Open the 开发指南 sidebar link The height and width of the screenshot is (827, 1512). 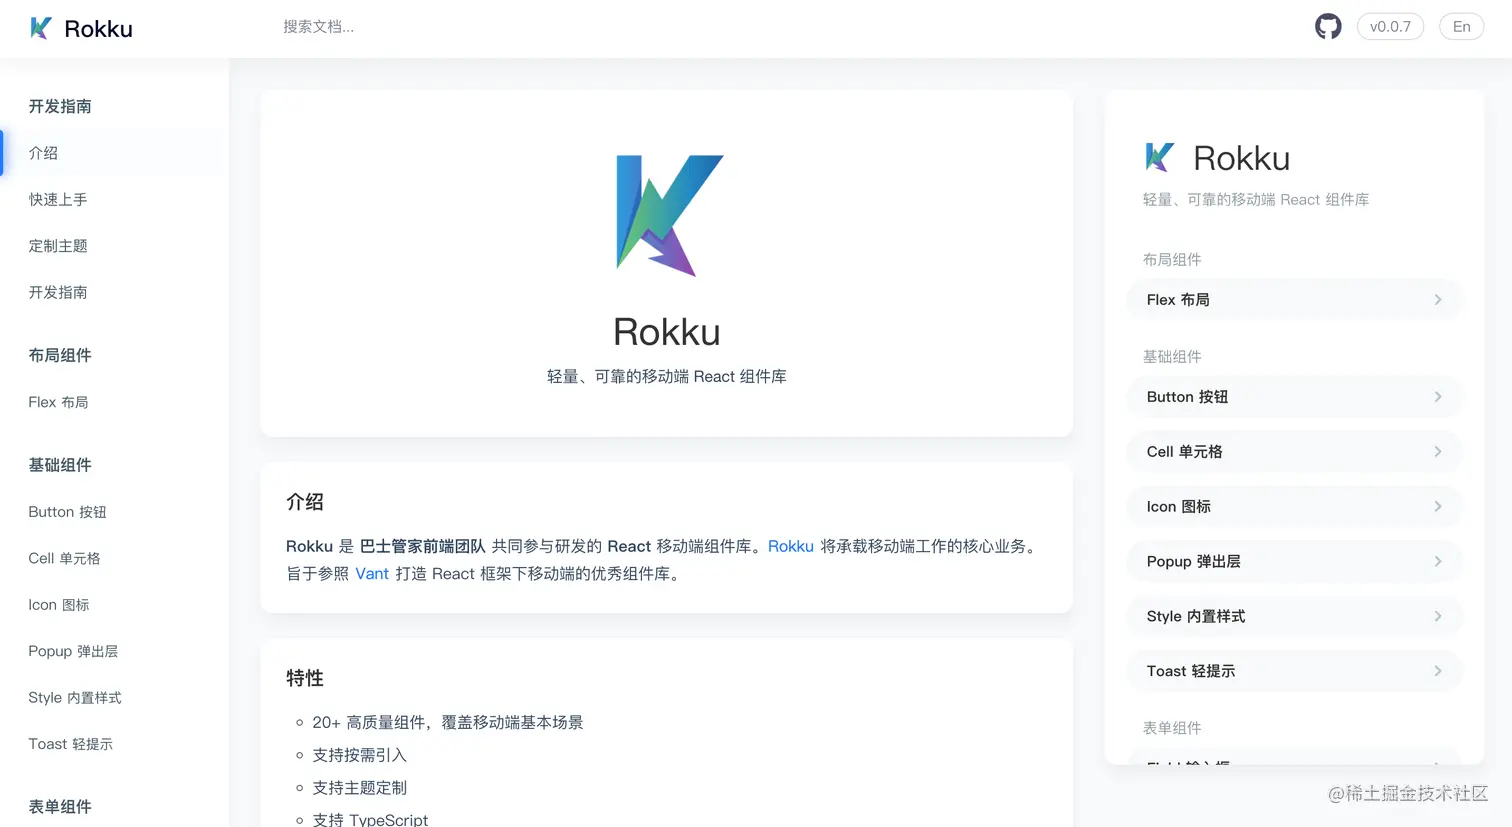point(58,292)
